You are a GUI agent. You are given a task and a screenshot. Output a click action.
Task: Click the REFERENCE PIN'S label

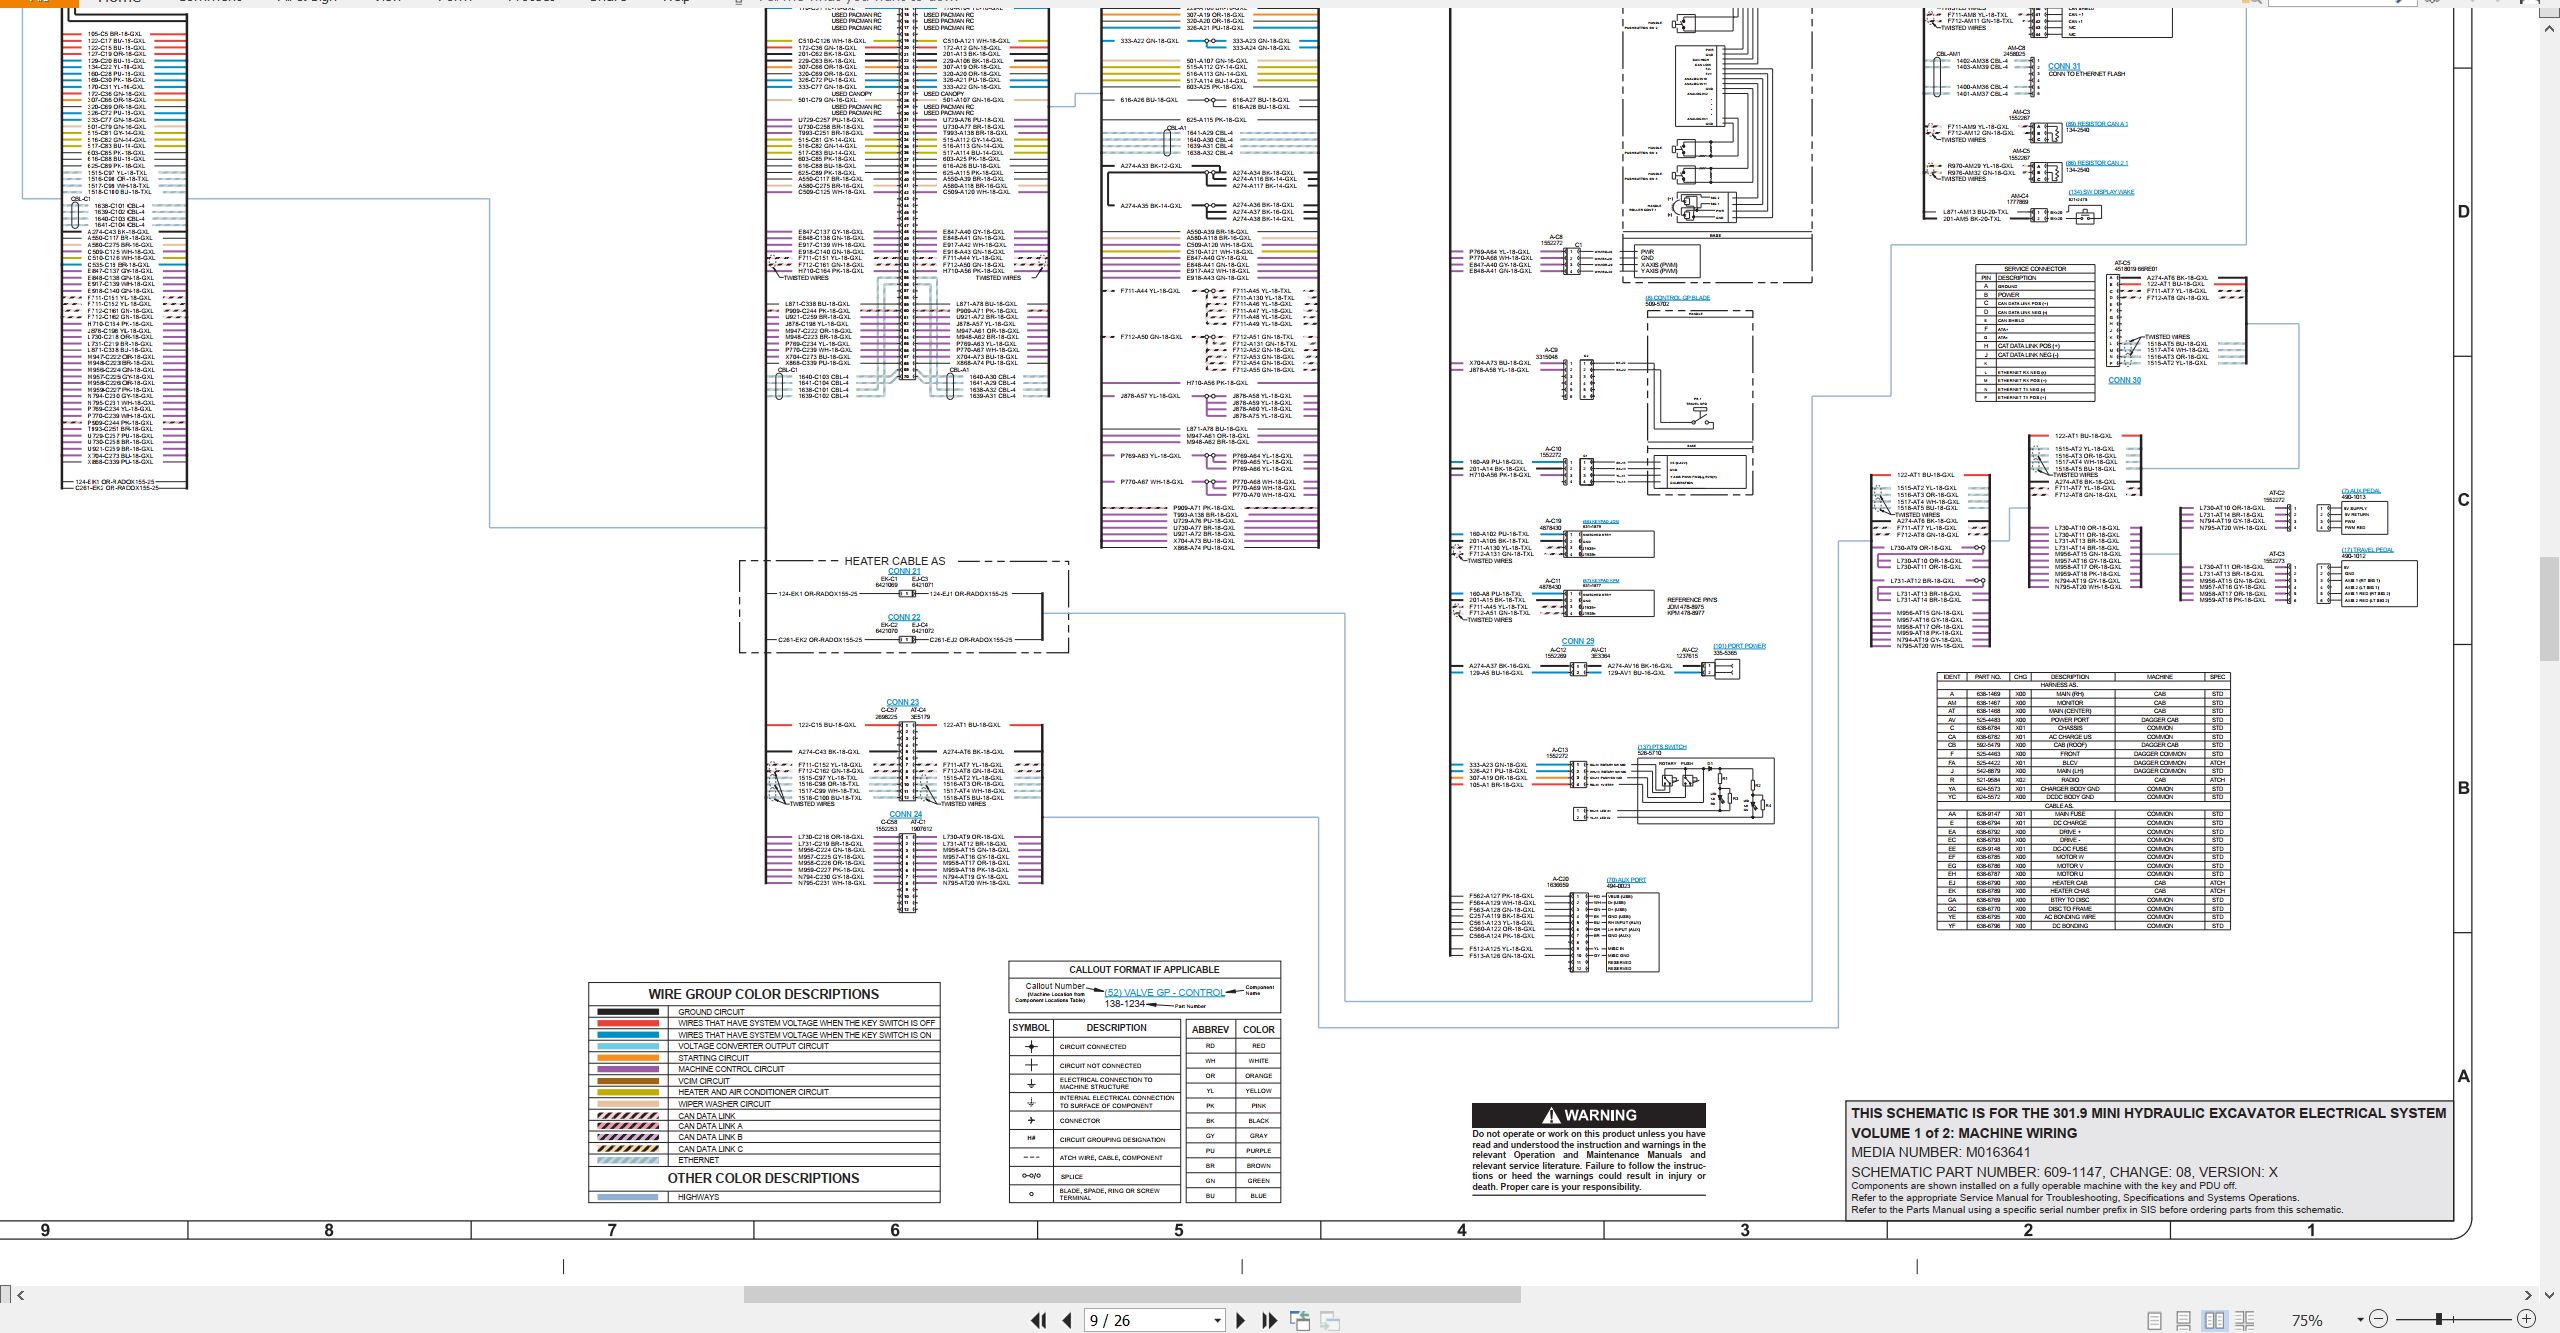[x=1692, y=600]
